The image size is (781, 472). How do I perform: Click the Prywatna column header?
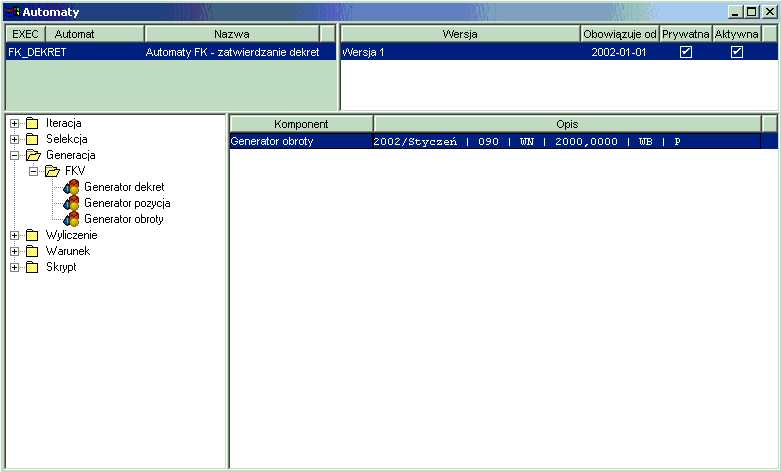click(x=686, y=34)
